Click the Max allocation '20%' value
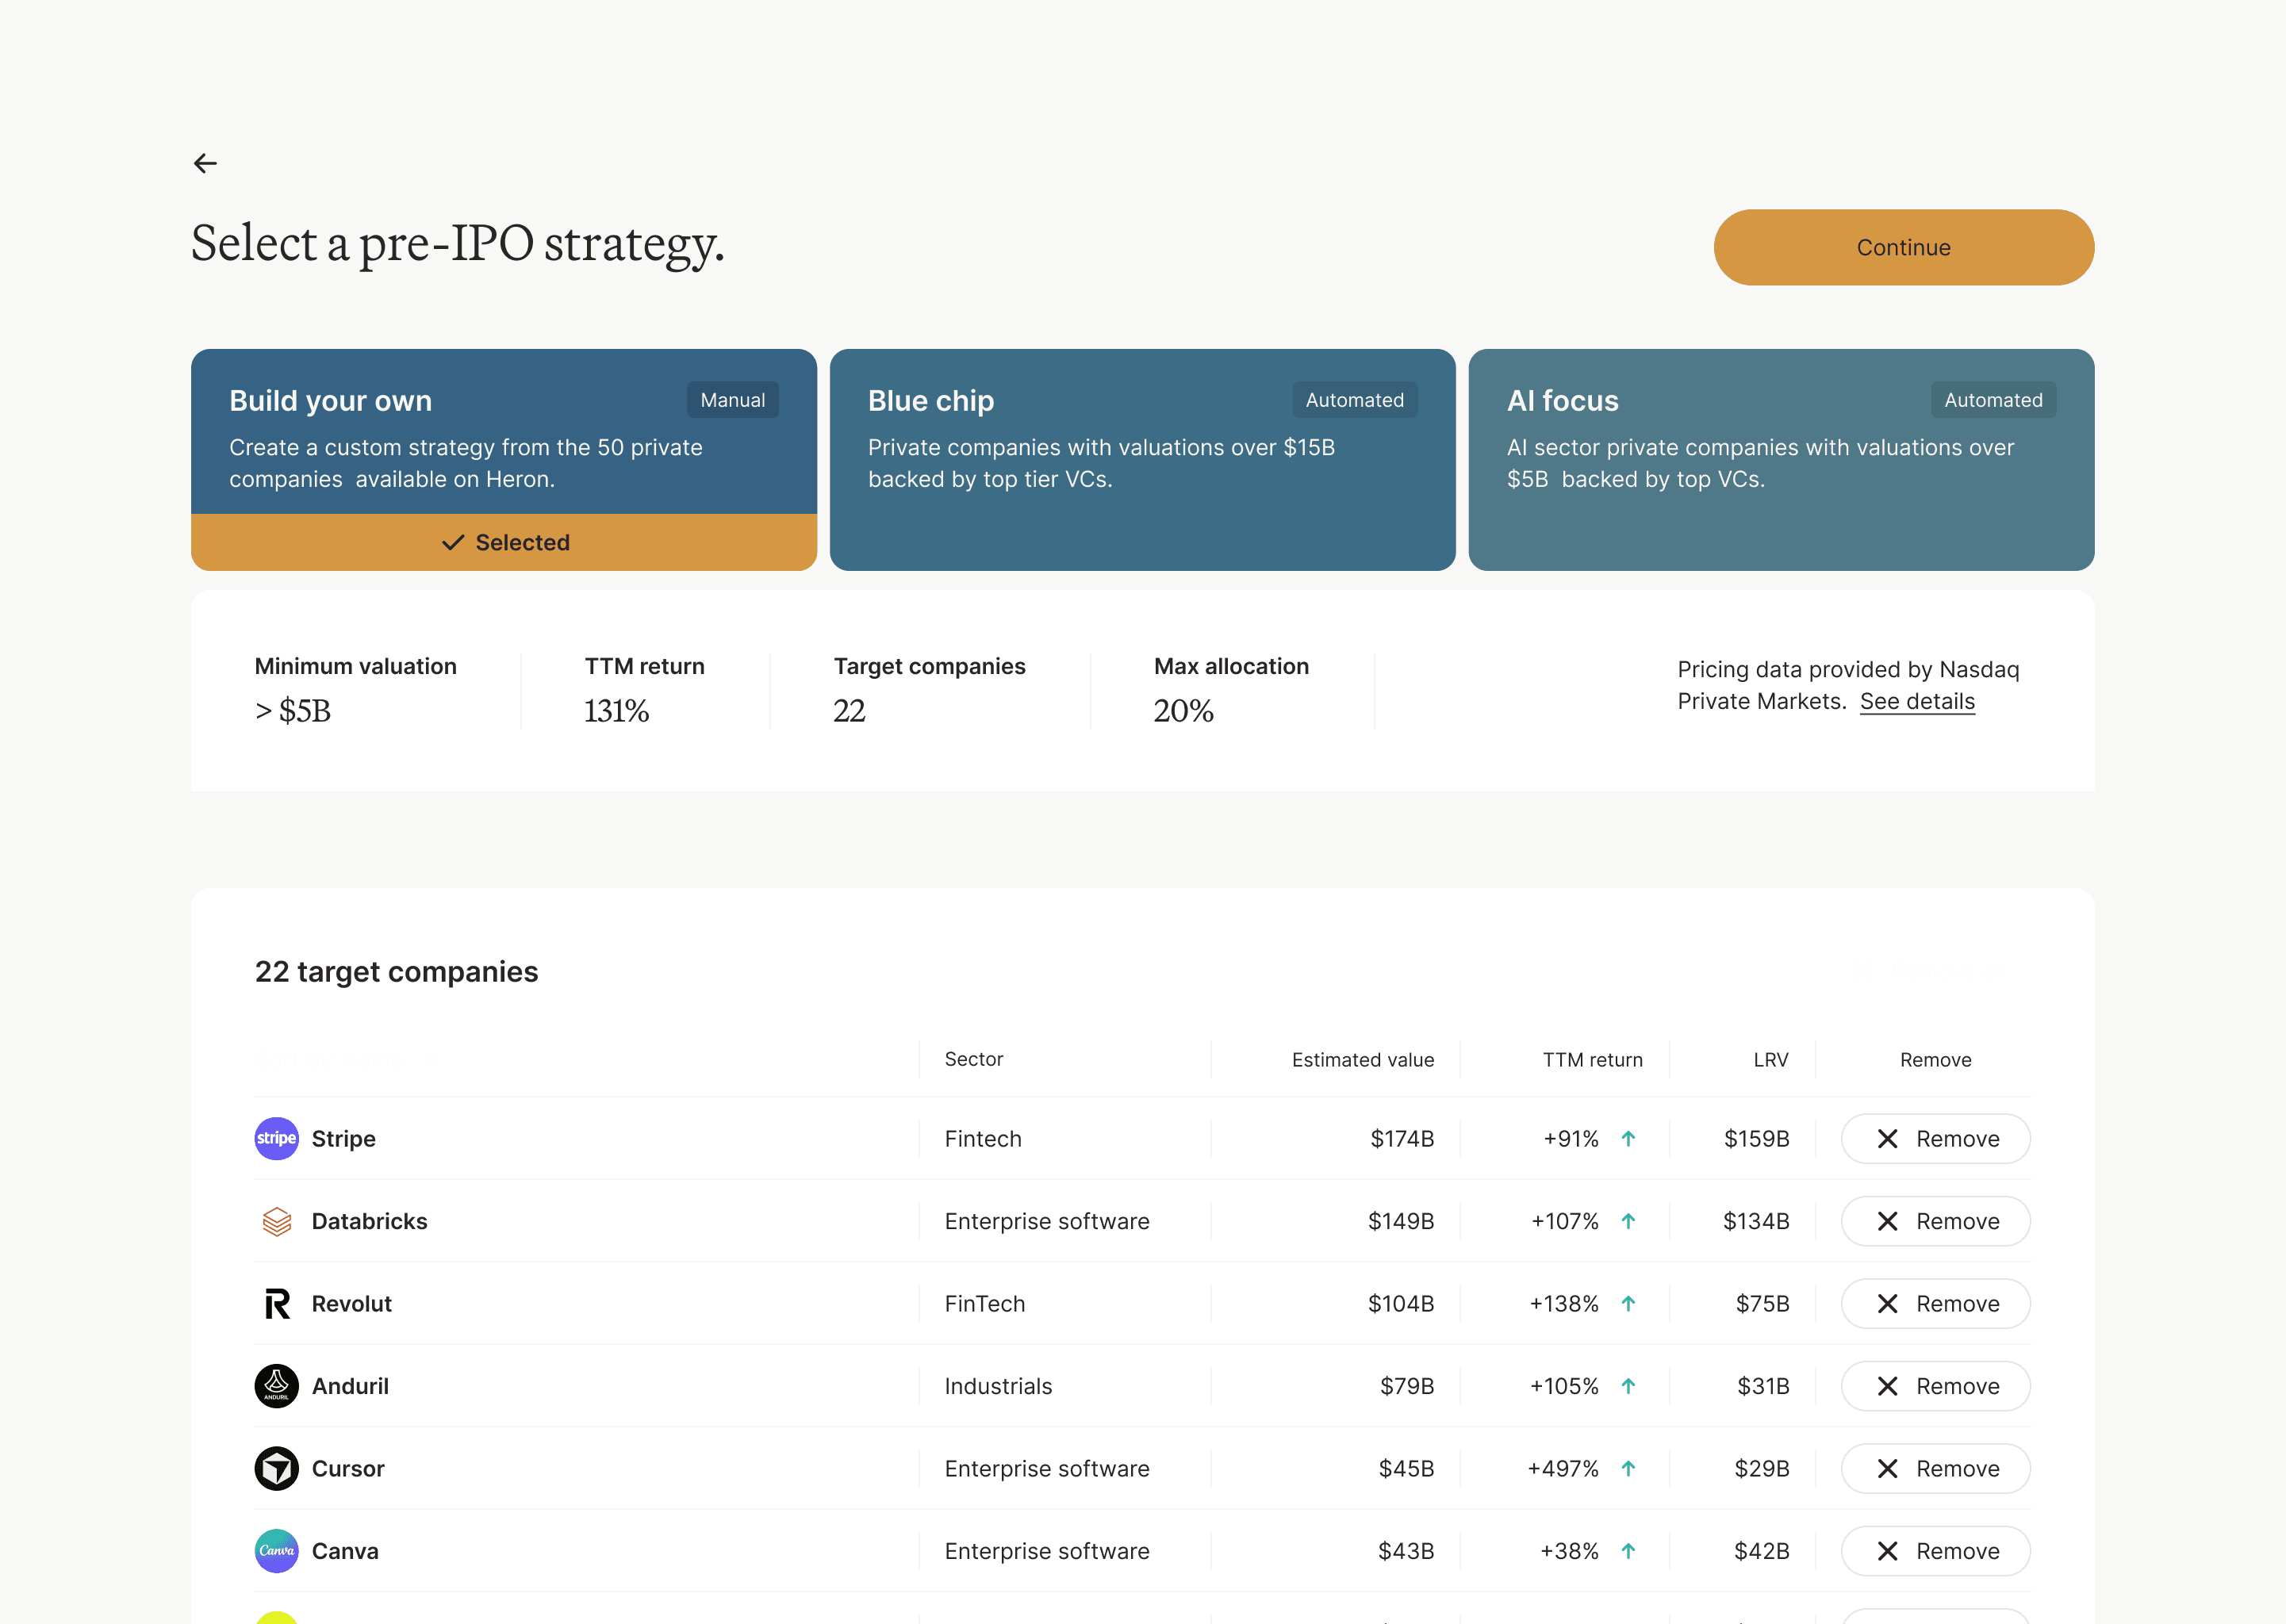The image size is (2286, 1624). click(x=1184, y=710)
